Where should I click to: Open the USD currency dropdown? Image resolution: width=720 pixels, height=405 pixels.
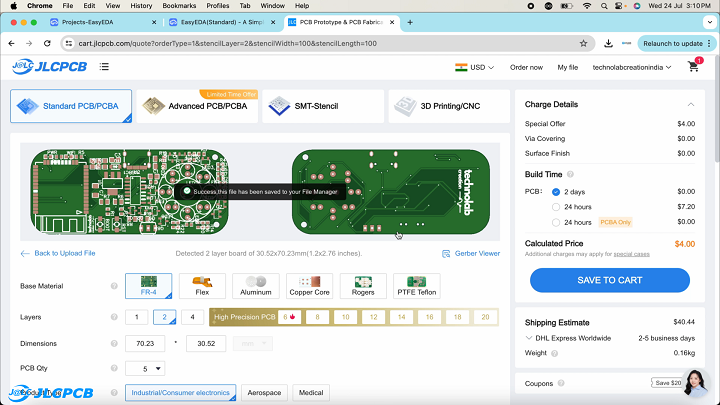pos(474,68)
